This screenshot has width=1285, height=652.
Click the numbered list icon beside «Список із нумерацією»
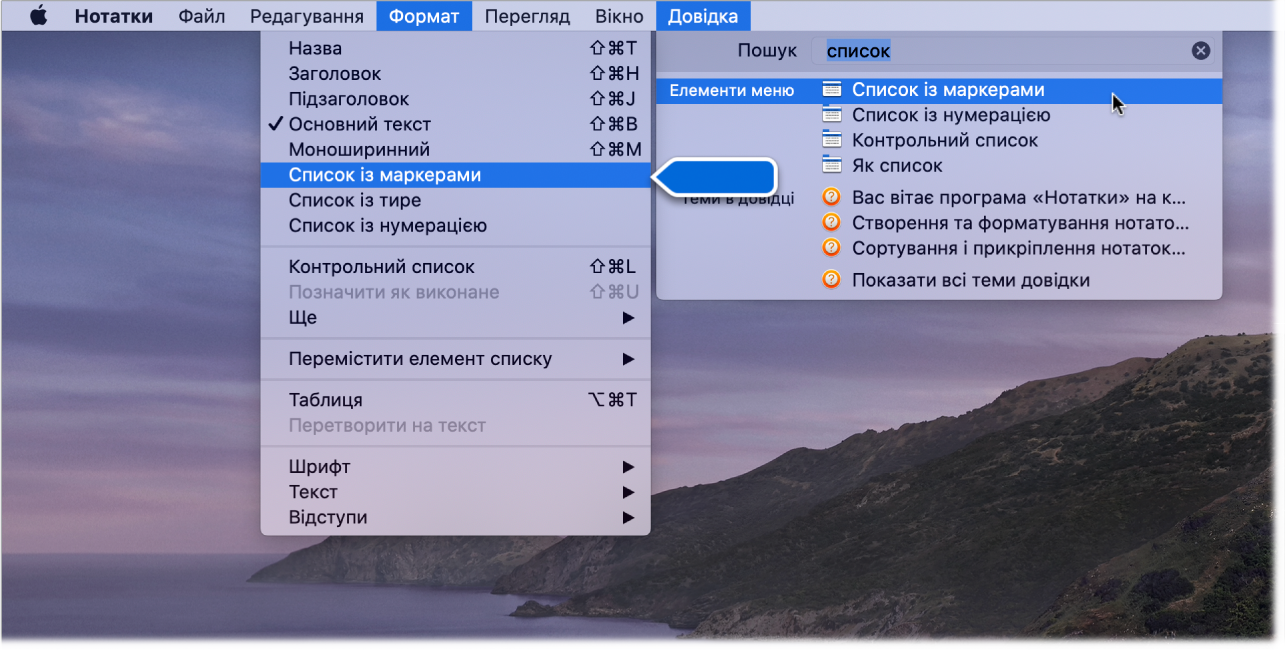pyautogui.click(x=831, y=115)
